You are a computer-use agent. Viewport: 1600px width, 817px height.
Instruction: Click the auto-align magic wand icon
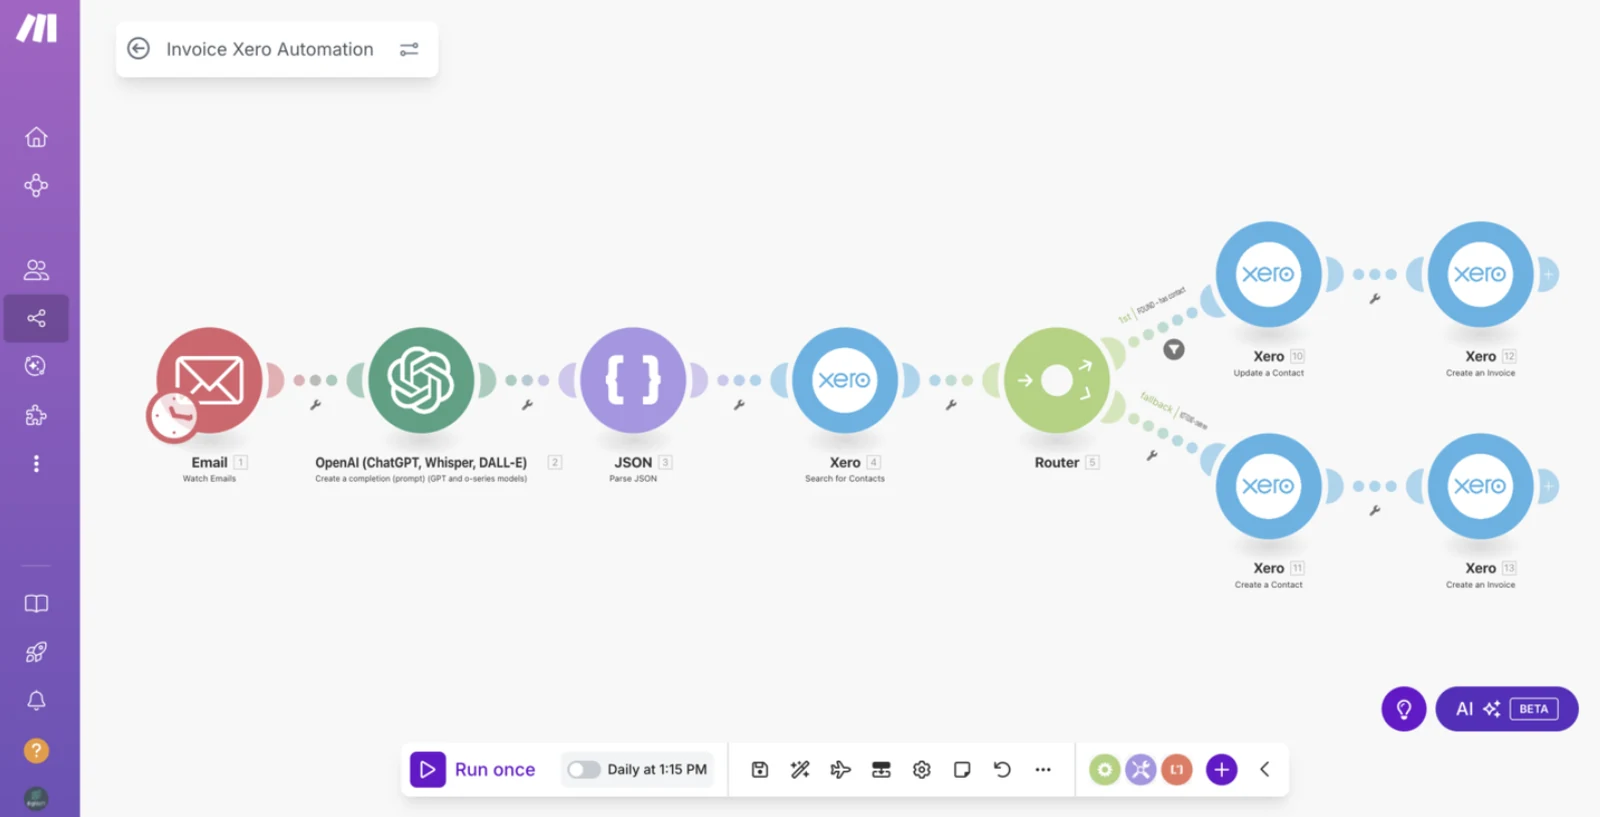800,769
